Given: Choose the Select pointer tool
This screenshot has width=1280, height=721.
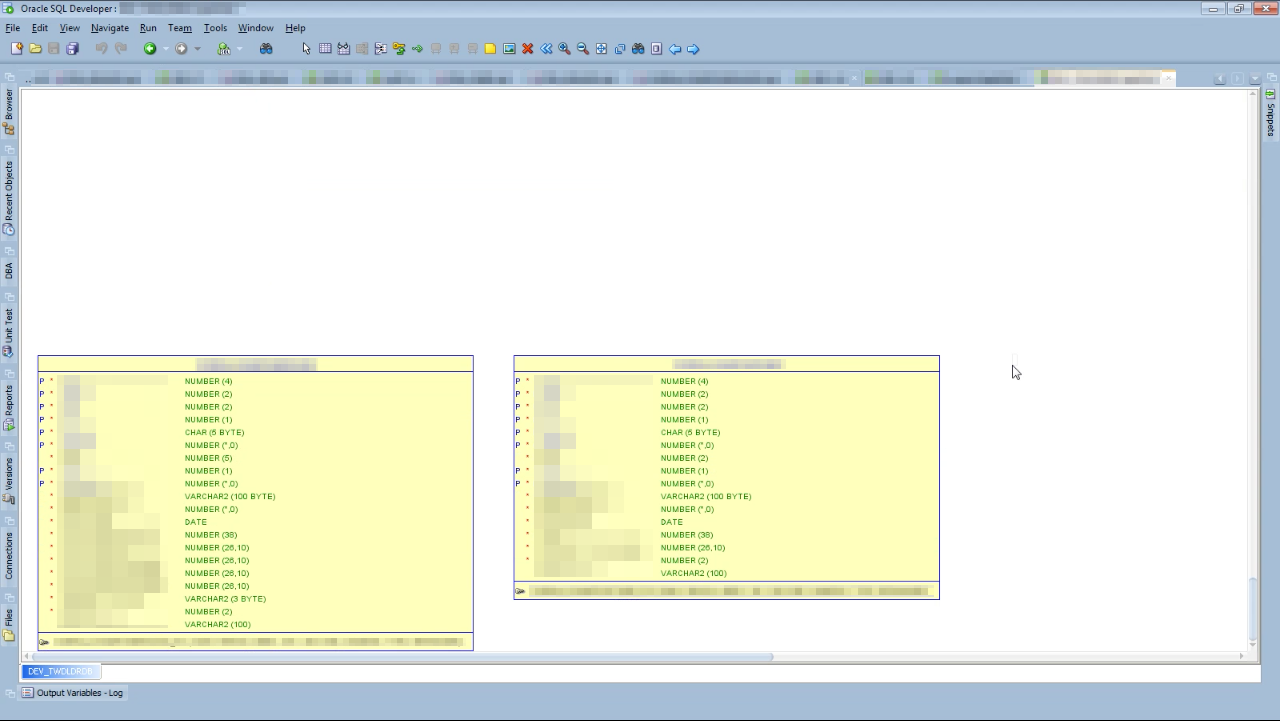Looking at the screenshot, I should tap(306, 48).
